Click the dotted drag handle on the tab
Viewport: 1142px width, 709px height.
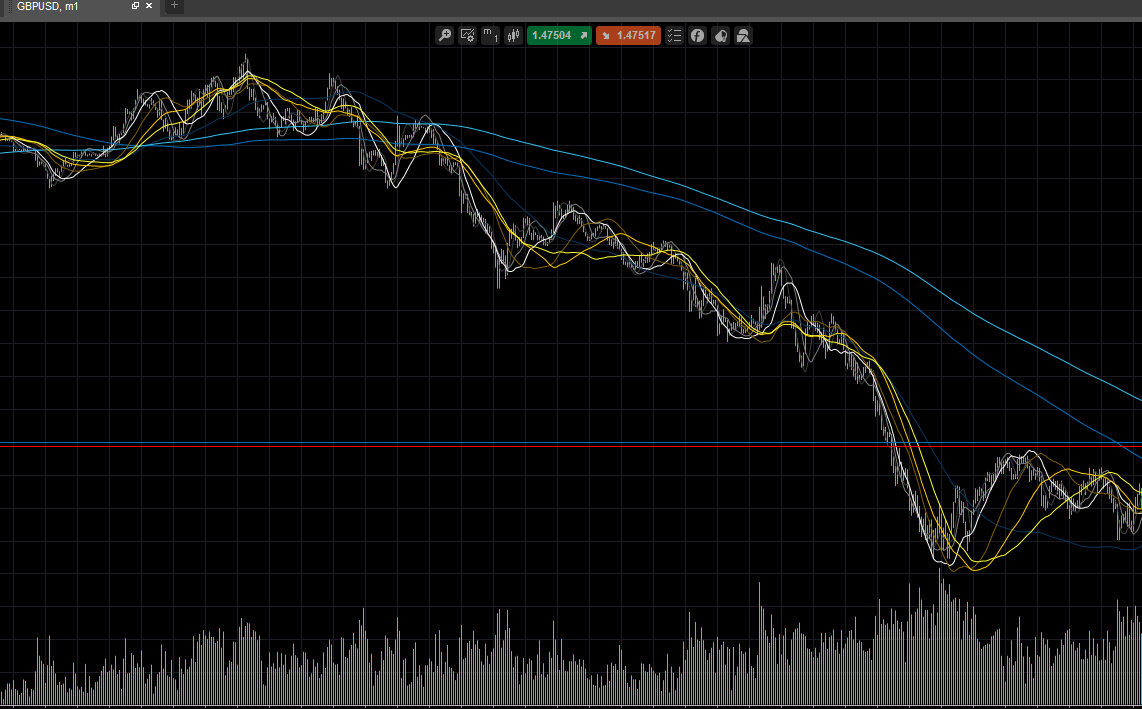[x=8, y=6]
